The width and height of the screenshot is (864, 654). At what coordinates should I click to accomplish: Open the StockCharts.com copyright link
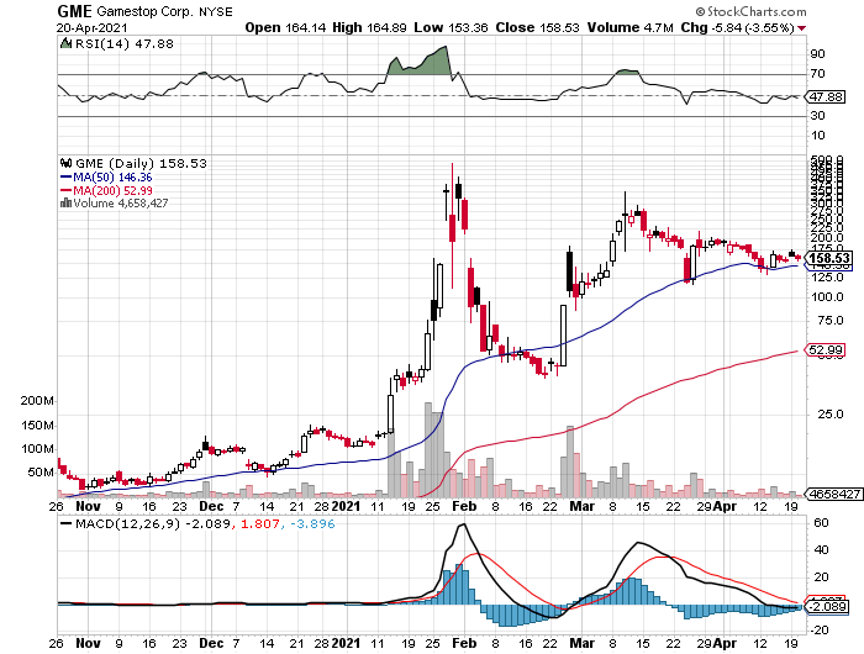pos(750,12)
